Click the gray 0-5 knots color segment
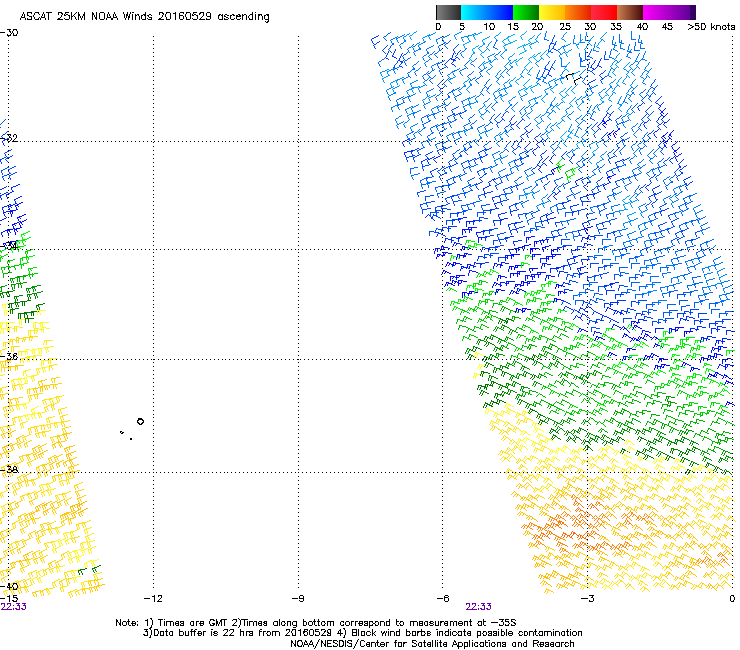Screen dimensions: 740x650 [x=448, y=12]
